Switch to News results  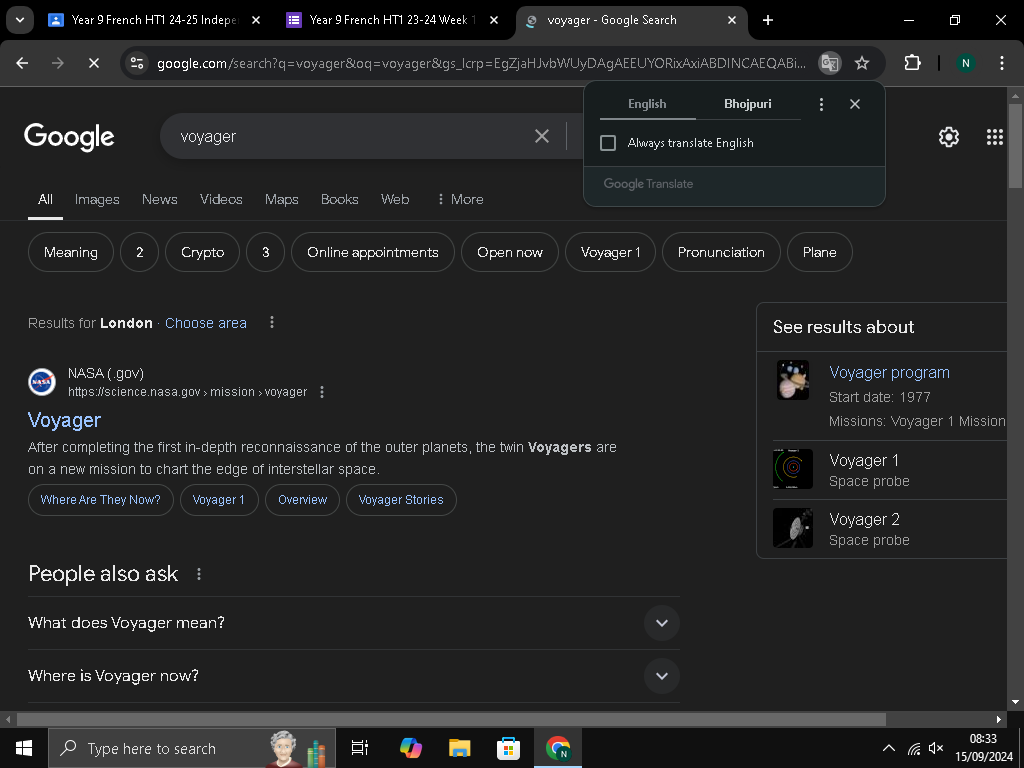pyautogui.click(x=160, y=200)
